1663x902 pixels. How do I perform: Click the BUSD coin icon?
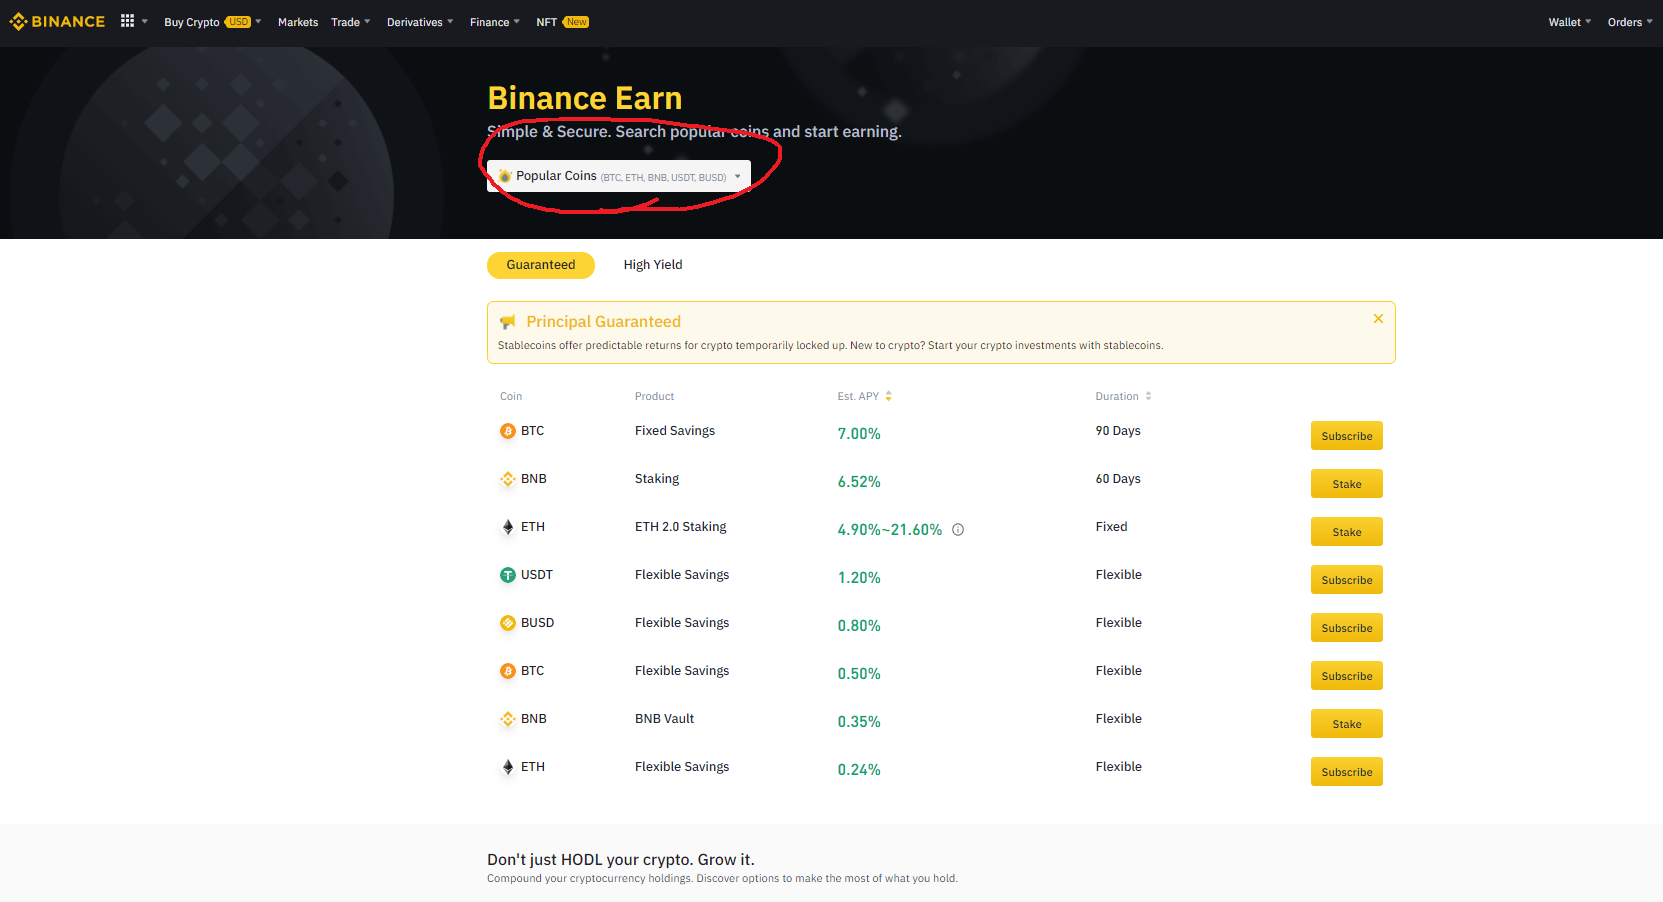click(x=508, y=623)
